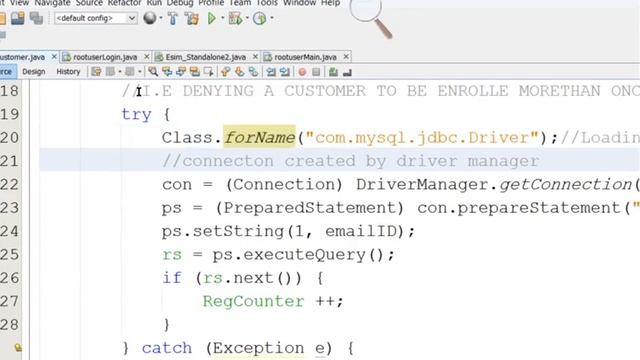Click Previous Bookmark icon
The height and width of the screenshot is (360, 640).
pos(225,72)
